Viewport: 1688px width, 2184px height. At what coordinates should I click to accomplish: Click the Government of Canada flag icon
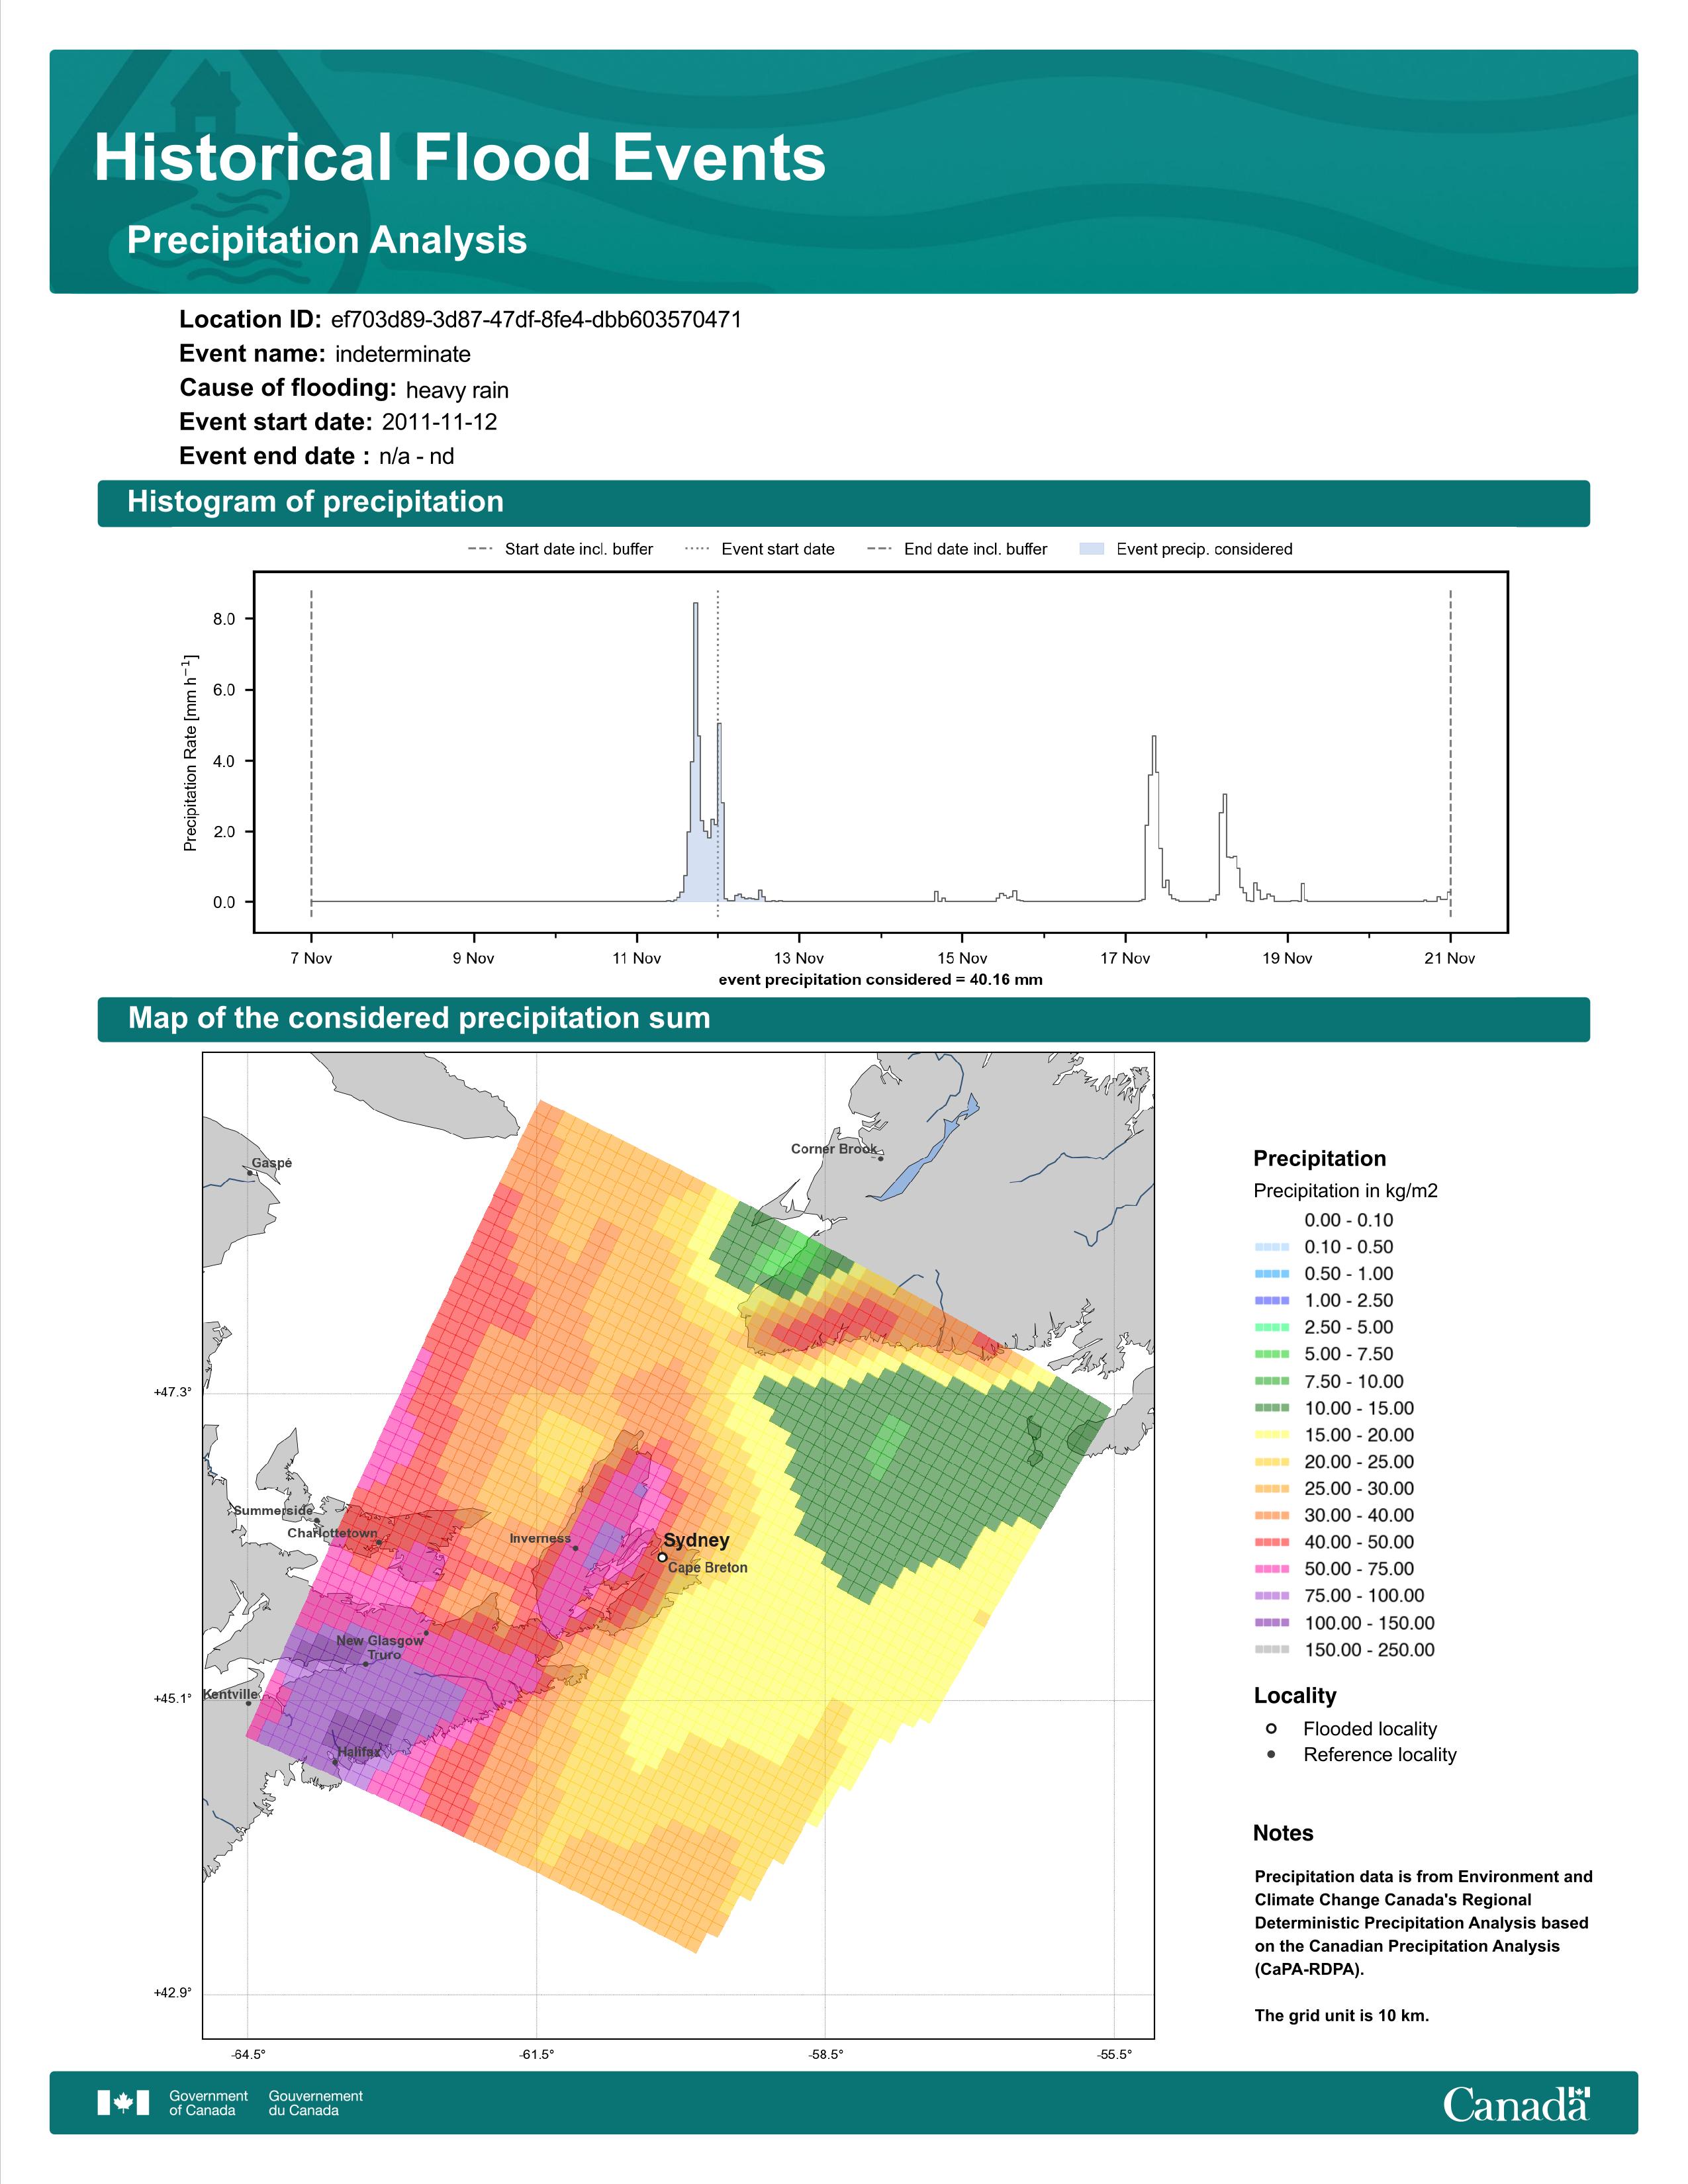tap(123, 2103)
